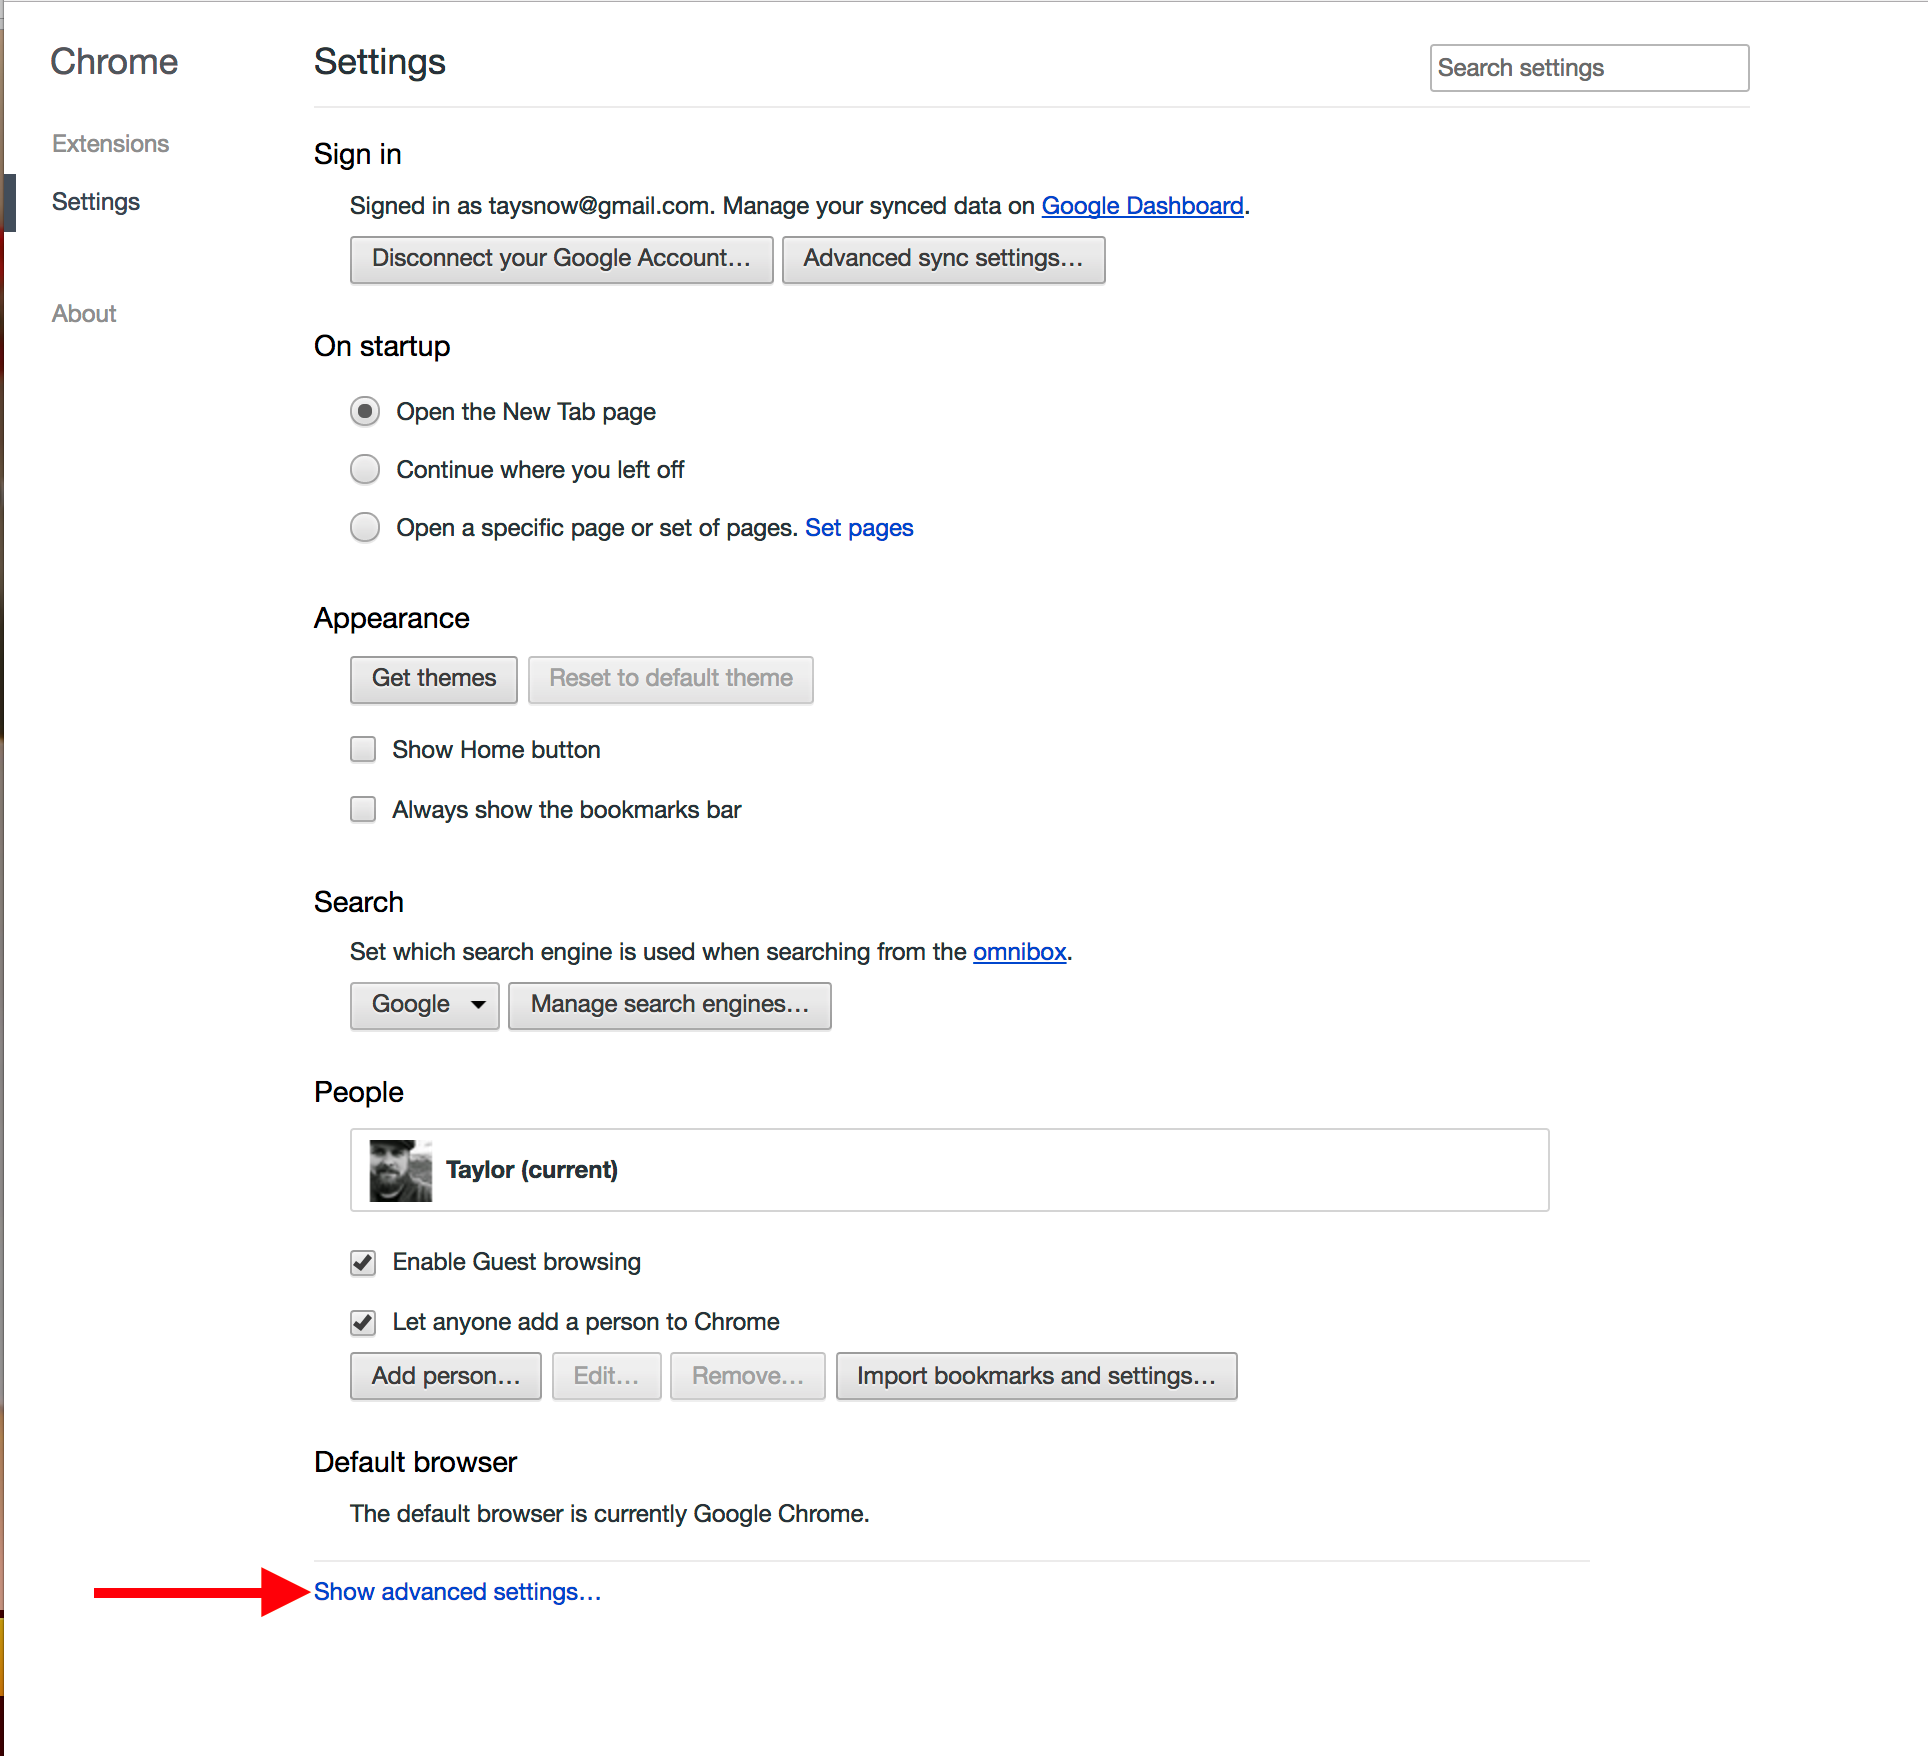Viewport: 1928px width, 1756px height.
Task: Expand the Google search engine dropdown
Action: tap(425, 1005)
